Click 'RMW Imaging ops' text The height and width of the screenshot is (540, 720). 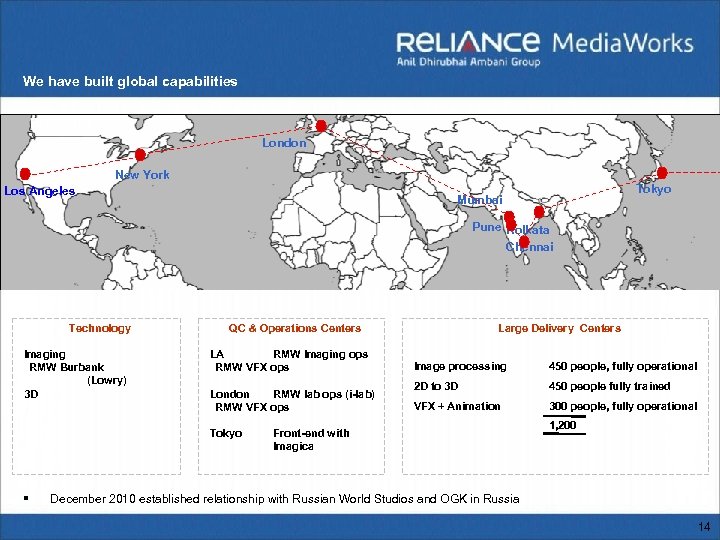pyautogui.click(x=321, y=354)
